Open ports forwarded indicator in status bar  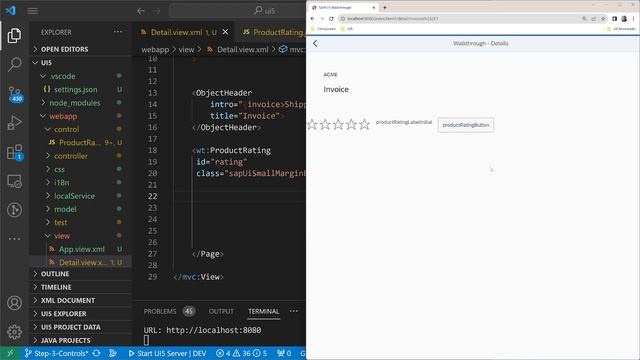click(284, 353)
